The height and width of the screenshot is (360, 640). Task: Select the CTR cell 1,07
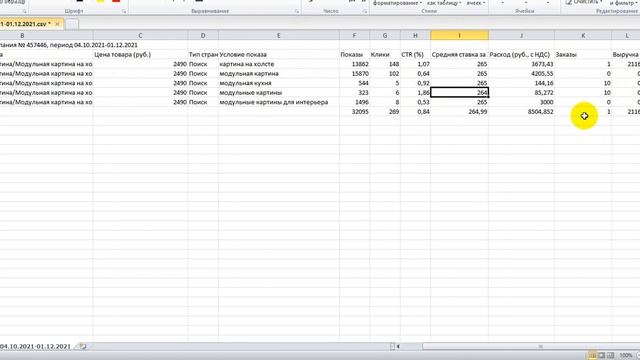pyautogui.click(x=415, y=64)
